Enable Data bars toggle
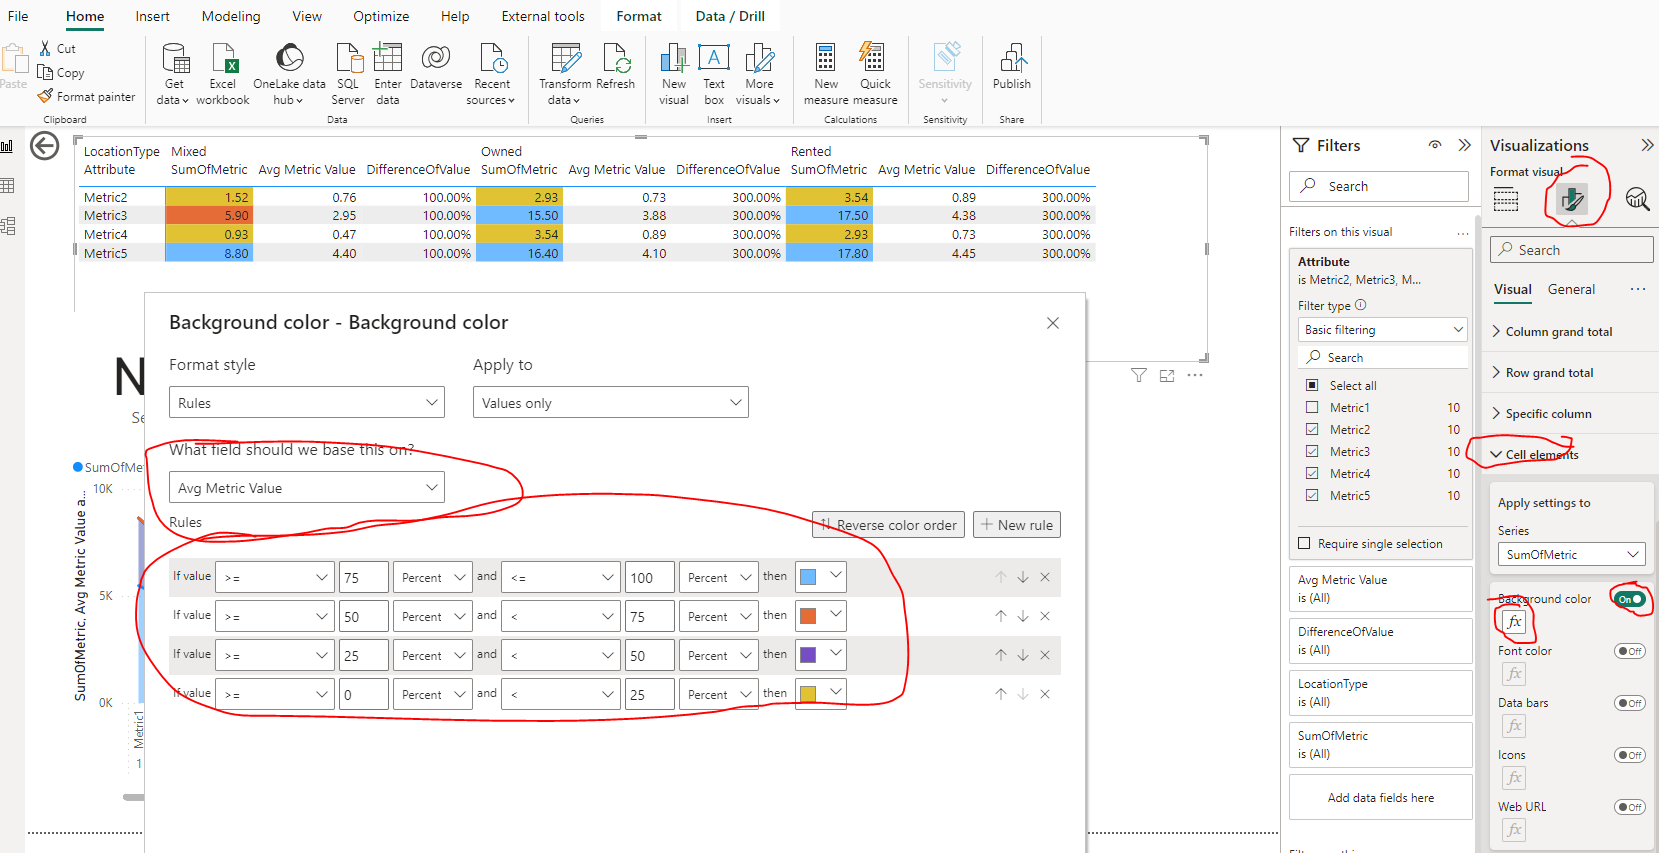The image size is (1659, 853). point(1630,703)
